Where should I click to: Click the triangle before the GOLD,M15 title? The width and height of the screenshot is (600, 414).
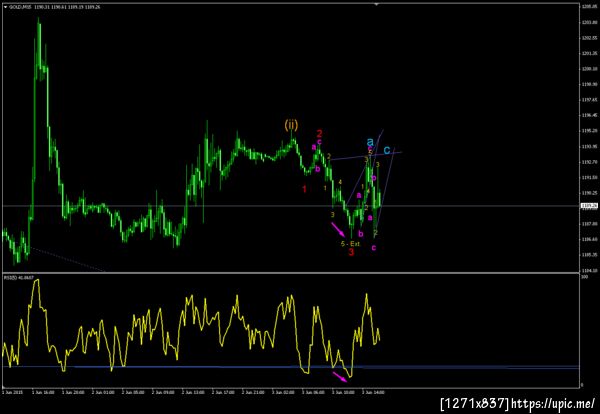[5, 7]
